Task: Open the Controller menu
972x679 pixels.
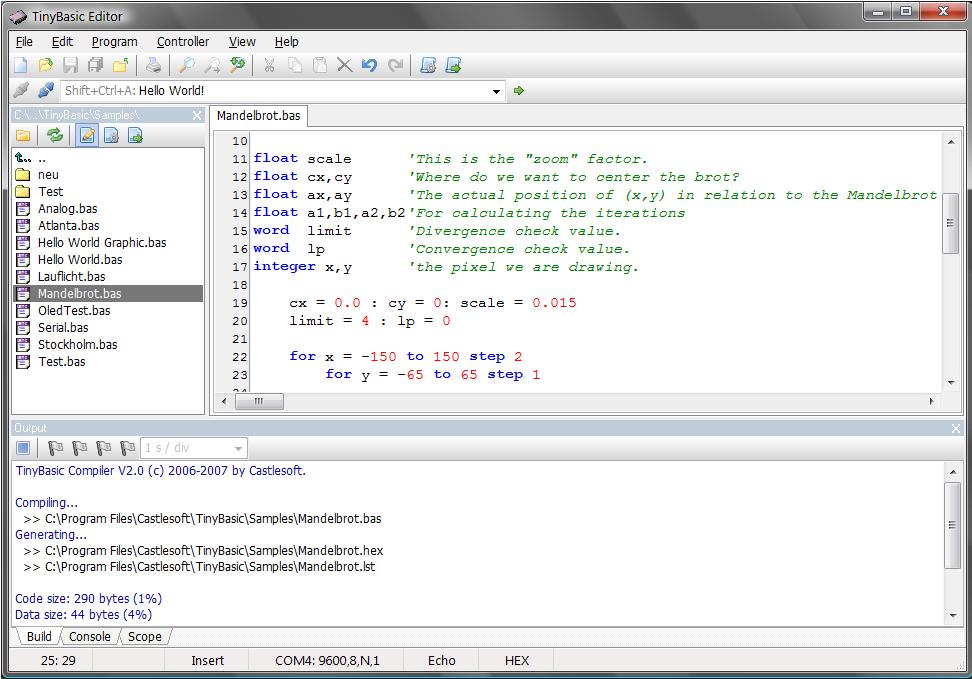Action: click(183, 42)
